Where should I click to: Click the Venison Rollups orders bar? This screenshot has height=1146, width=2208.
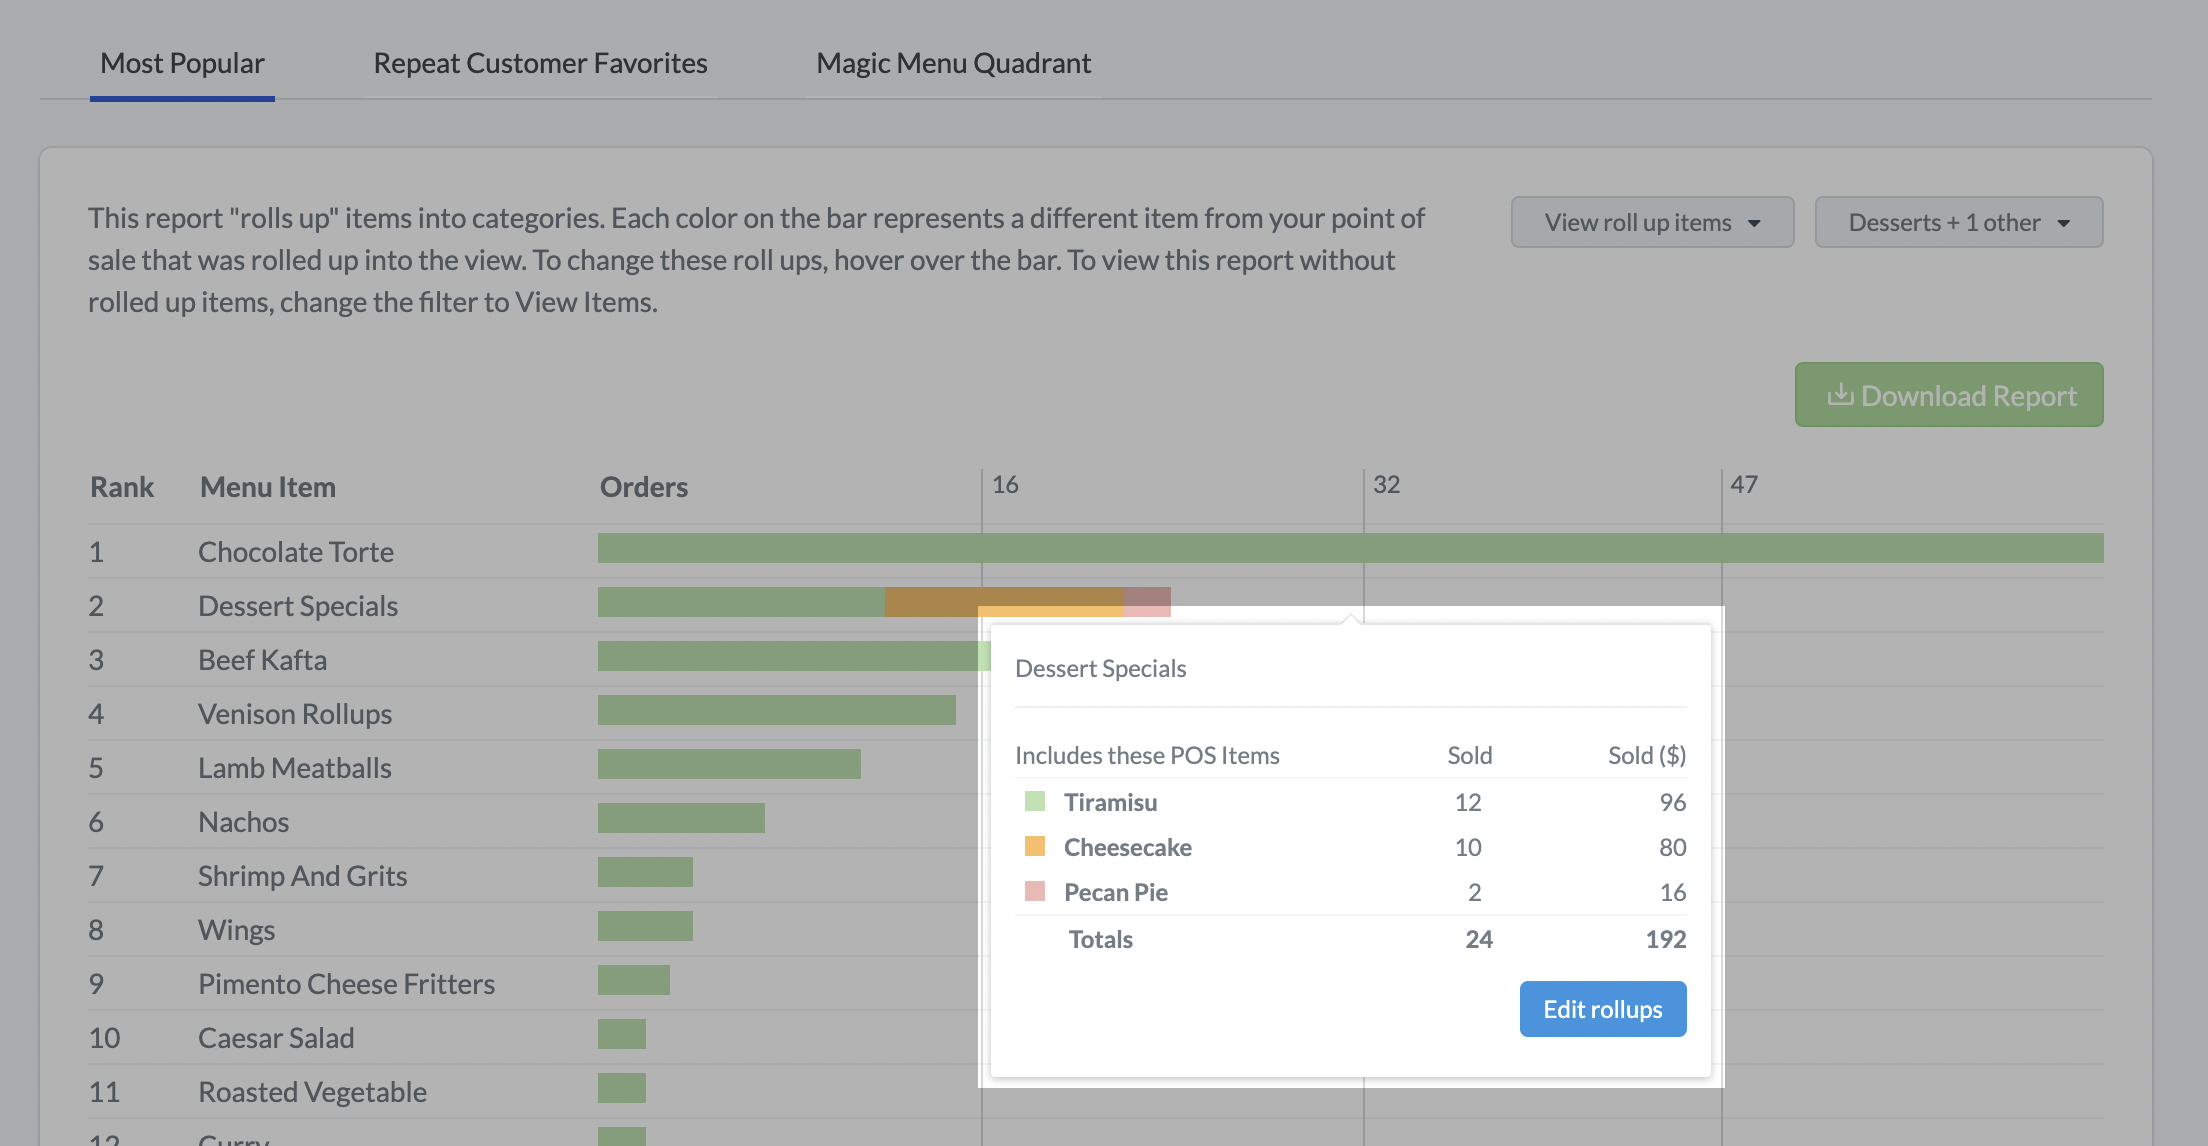click(x=776, y=710)
